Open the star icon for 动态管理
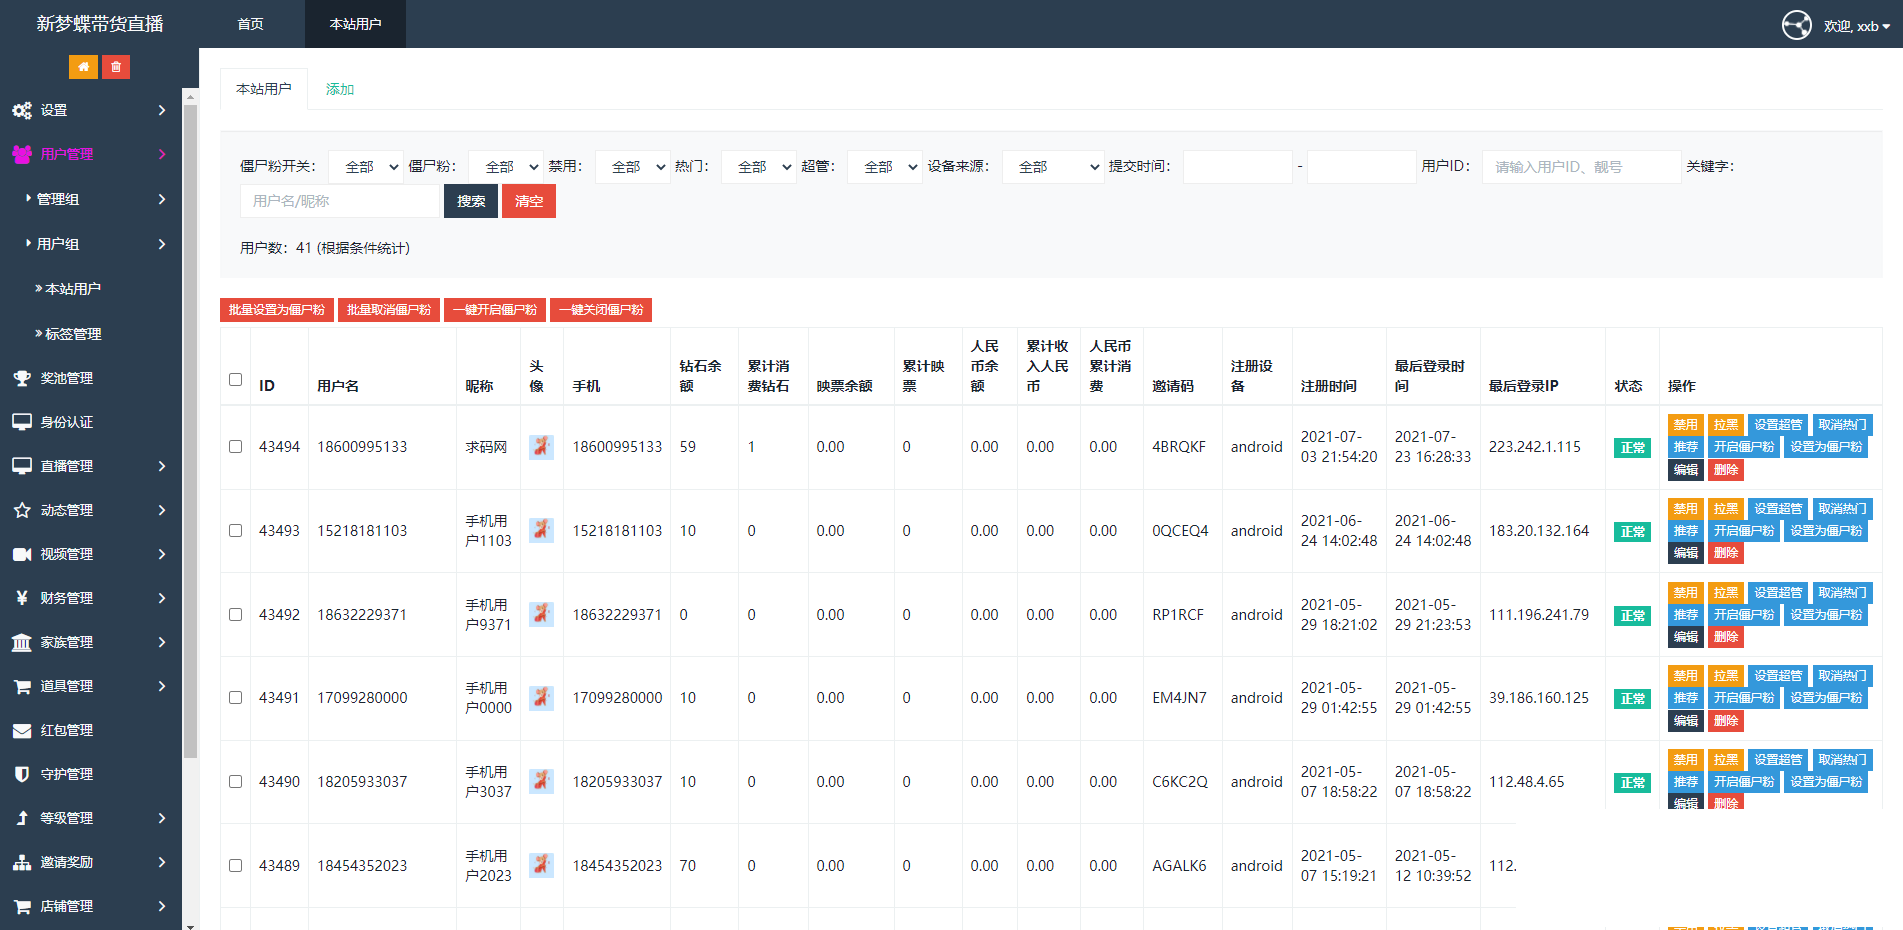This screenshot has width=1903, height=930. [x=22, y=510]
